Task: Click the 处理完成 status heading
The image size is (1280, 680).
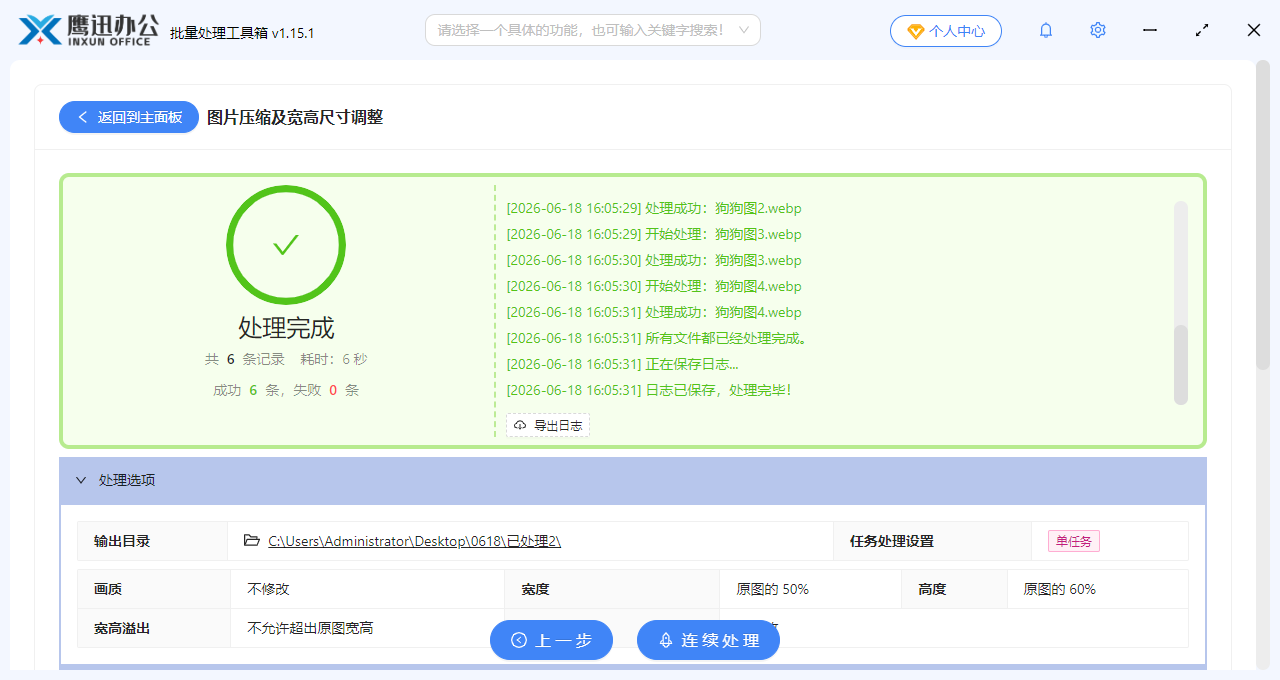Action: [x=286, y=328]
